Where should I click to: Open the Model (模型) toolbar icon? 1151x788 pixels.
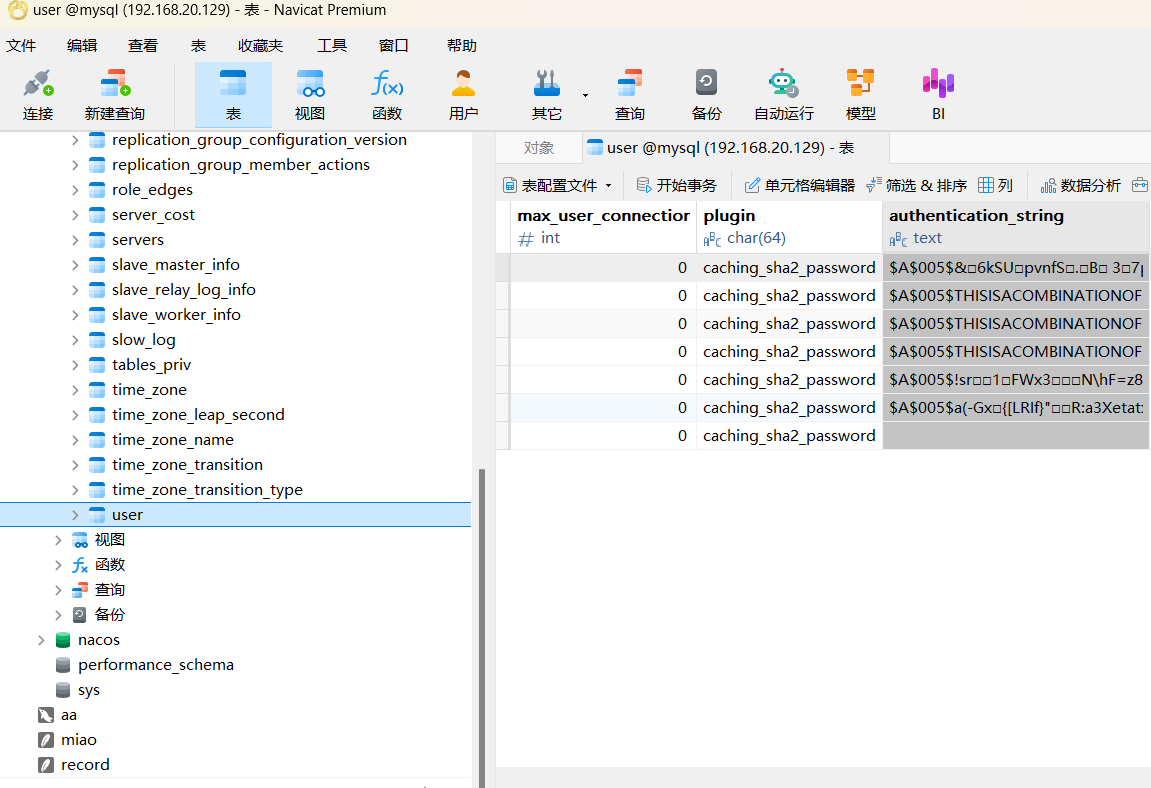(860, 95)
